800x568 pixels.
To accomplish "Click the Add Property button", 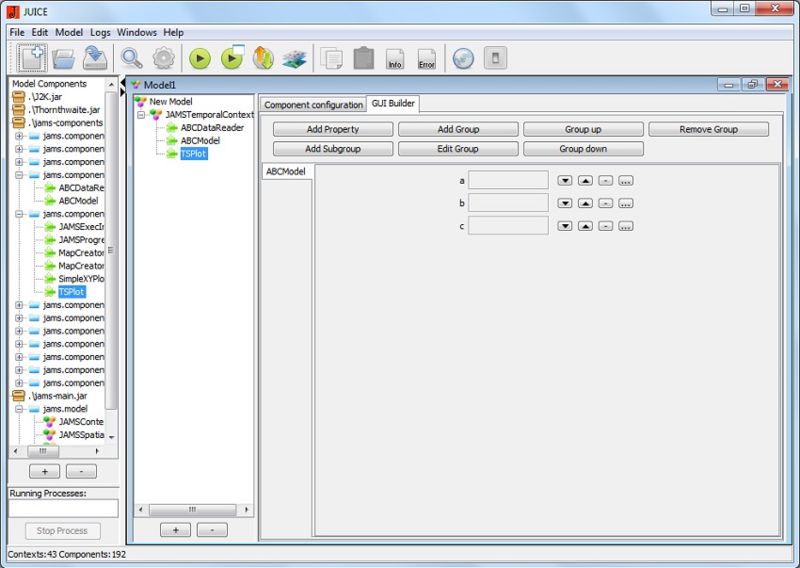I will (333, 130).
